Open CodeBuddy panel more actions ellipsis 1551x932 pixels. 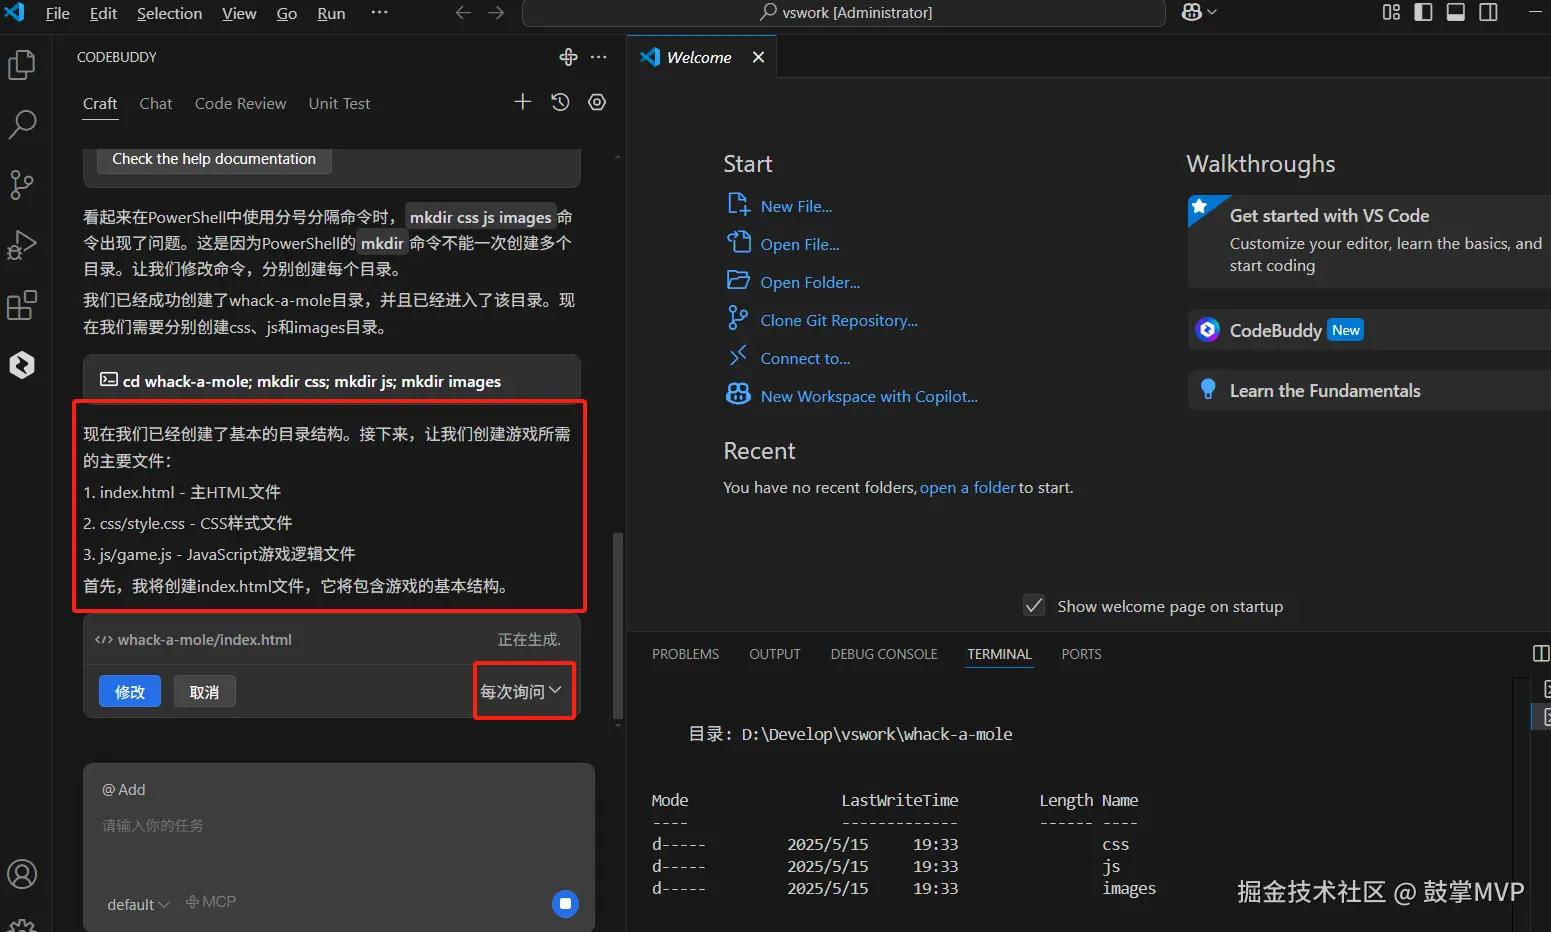click(x=599, y=57)
